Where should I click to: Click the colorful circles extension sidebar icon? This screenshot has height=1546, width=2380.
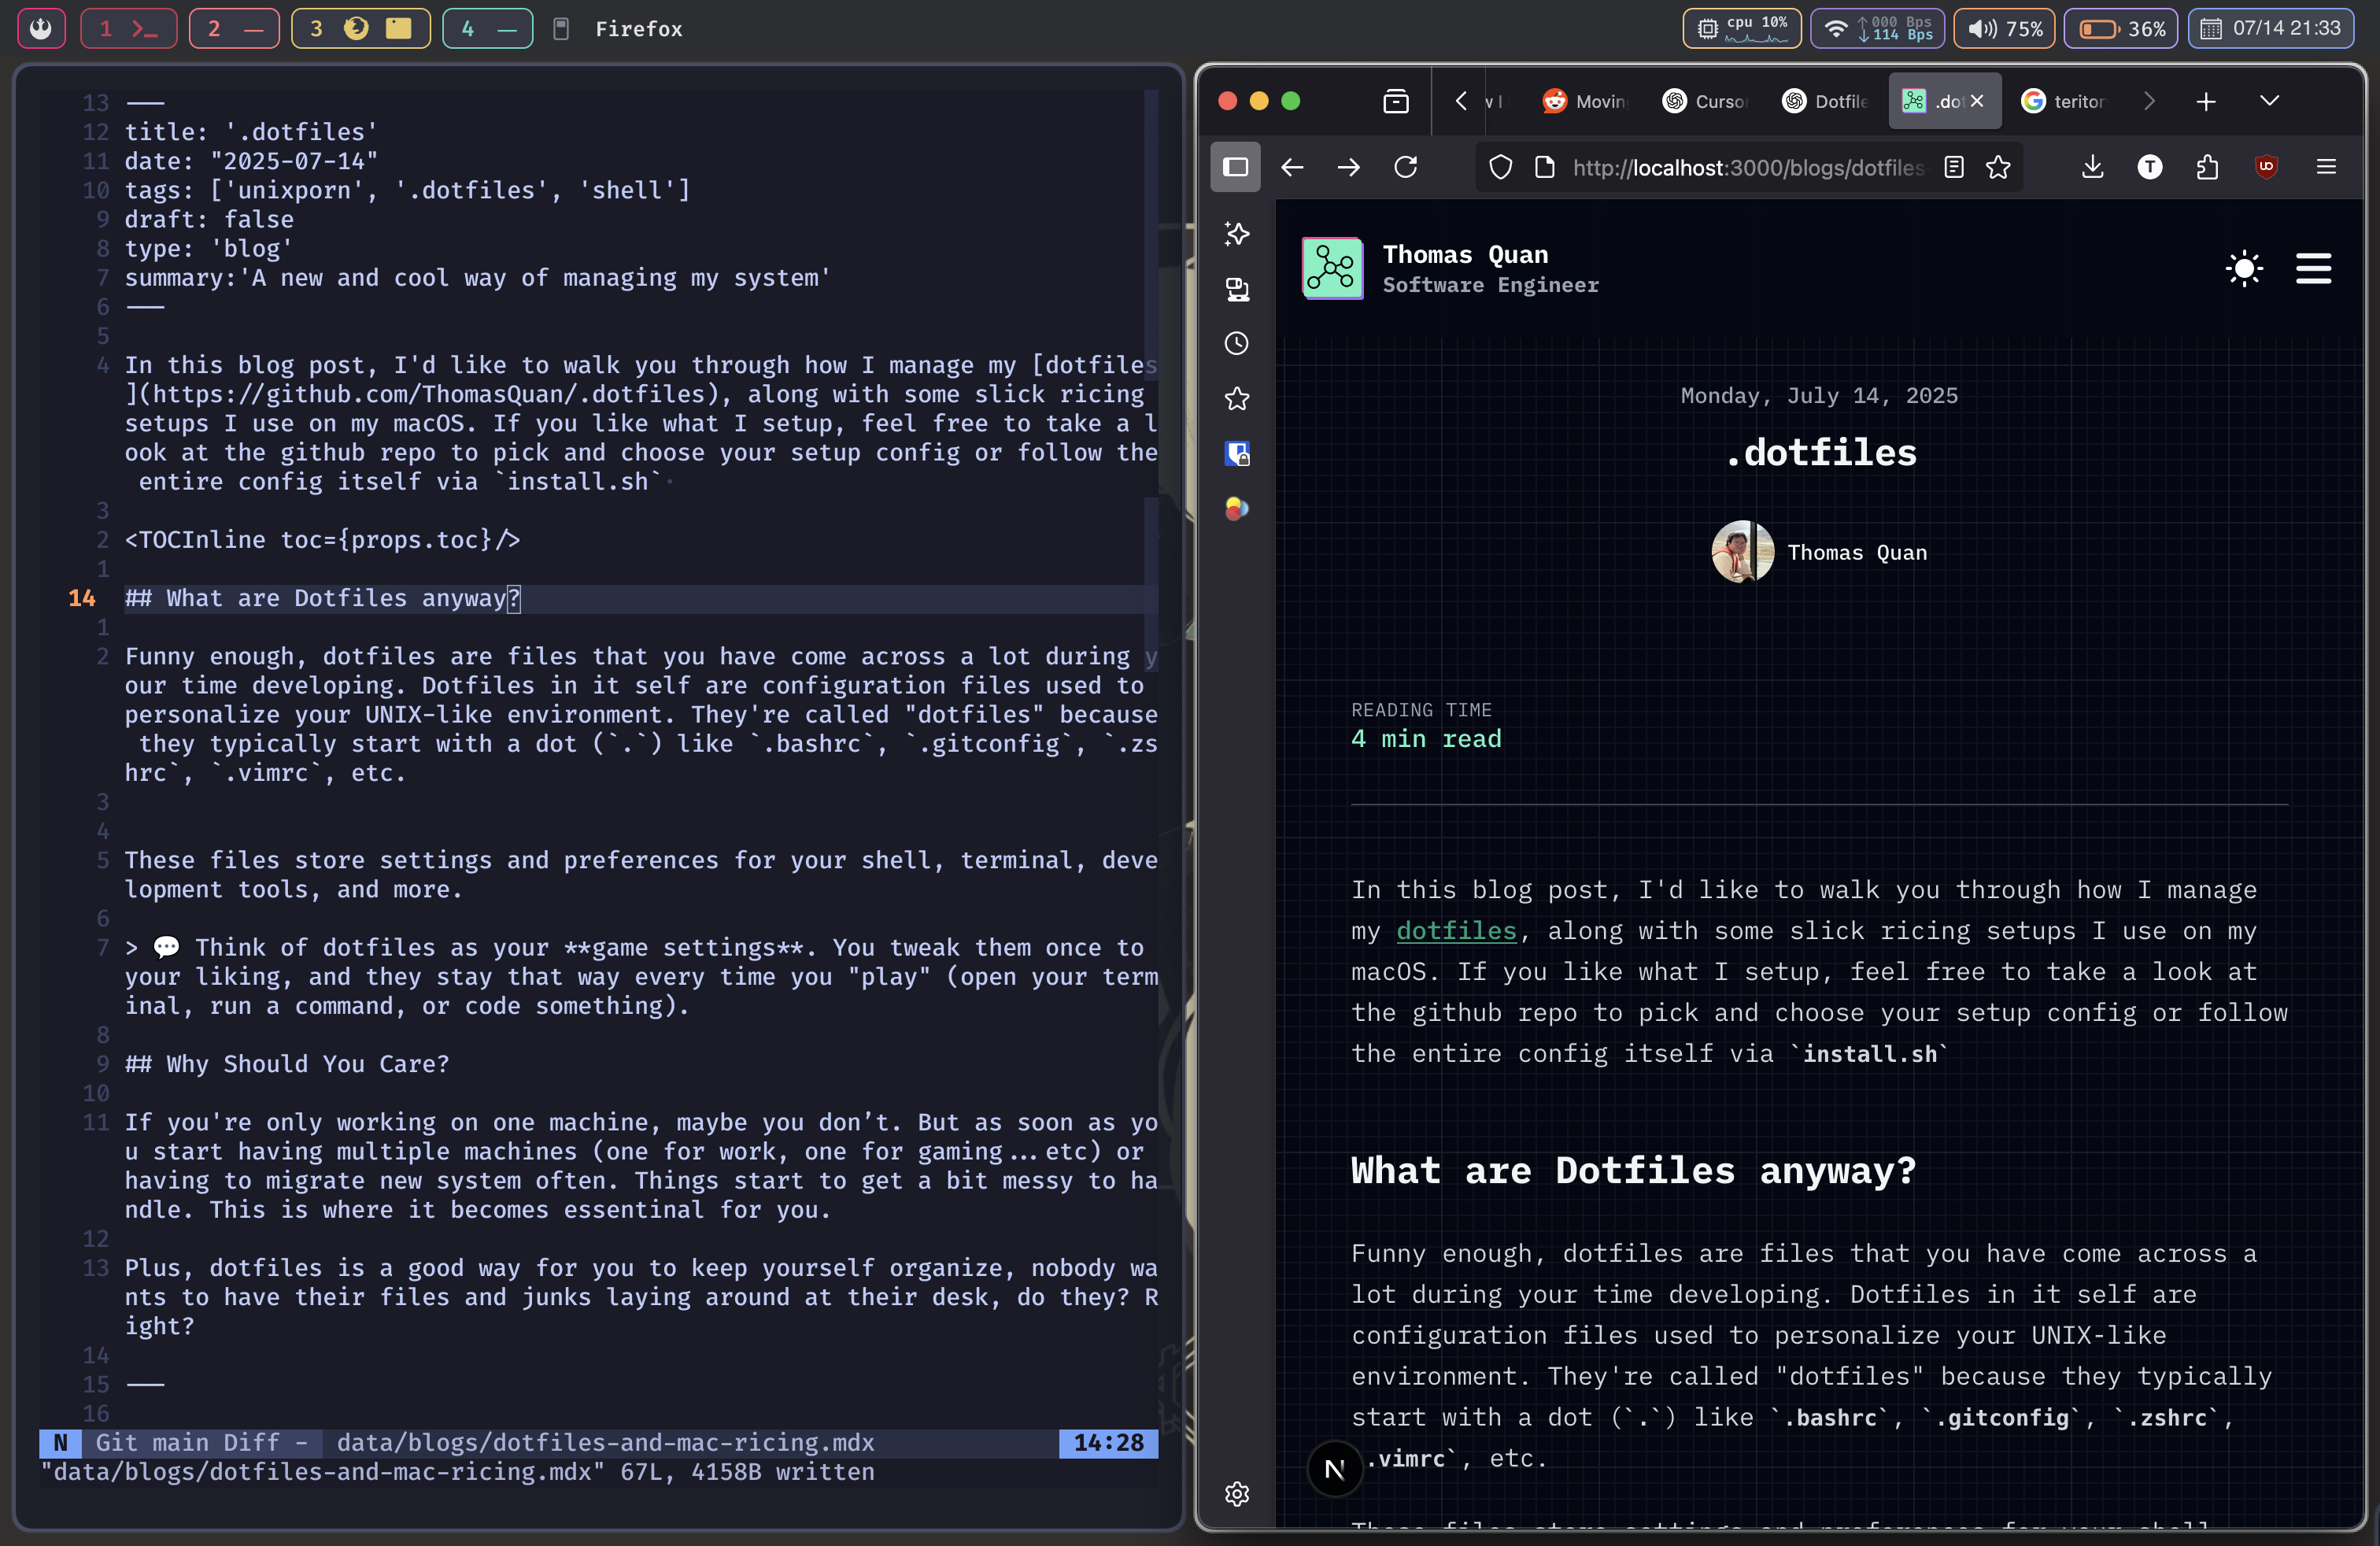(x=1237, y=509)
